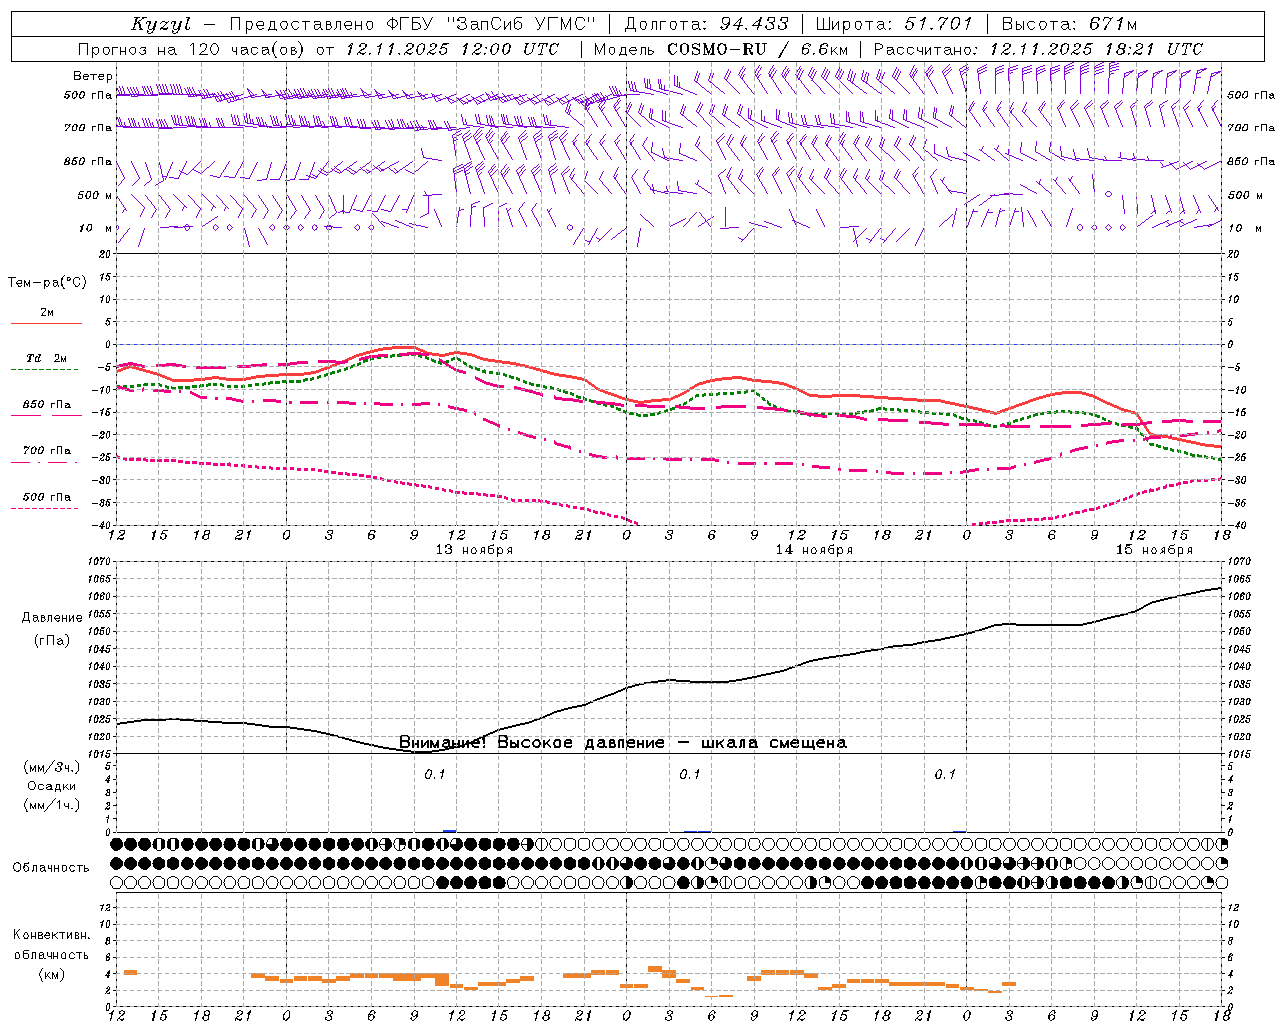The width and height of the screenshot is (1280, 1024).
Task: Click the "Давление" pressure panel label
Action: pos(52,618)
